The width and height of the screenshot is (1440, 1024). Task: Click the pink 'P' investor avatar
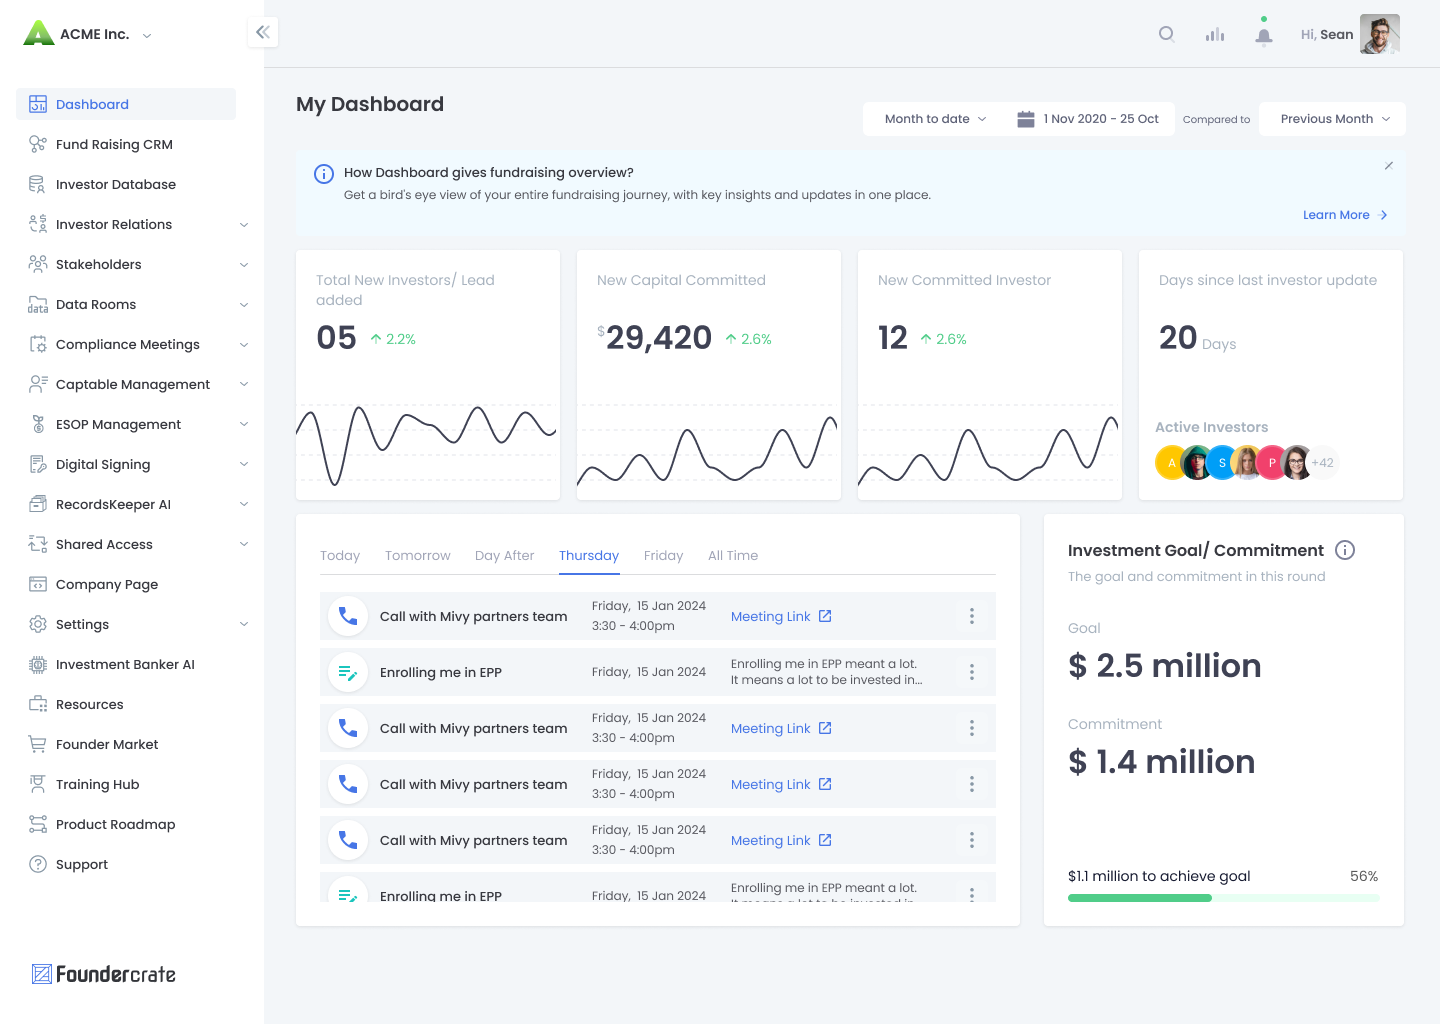pyautogui.click(x=1272, y=463)
